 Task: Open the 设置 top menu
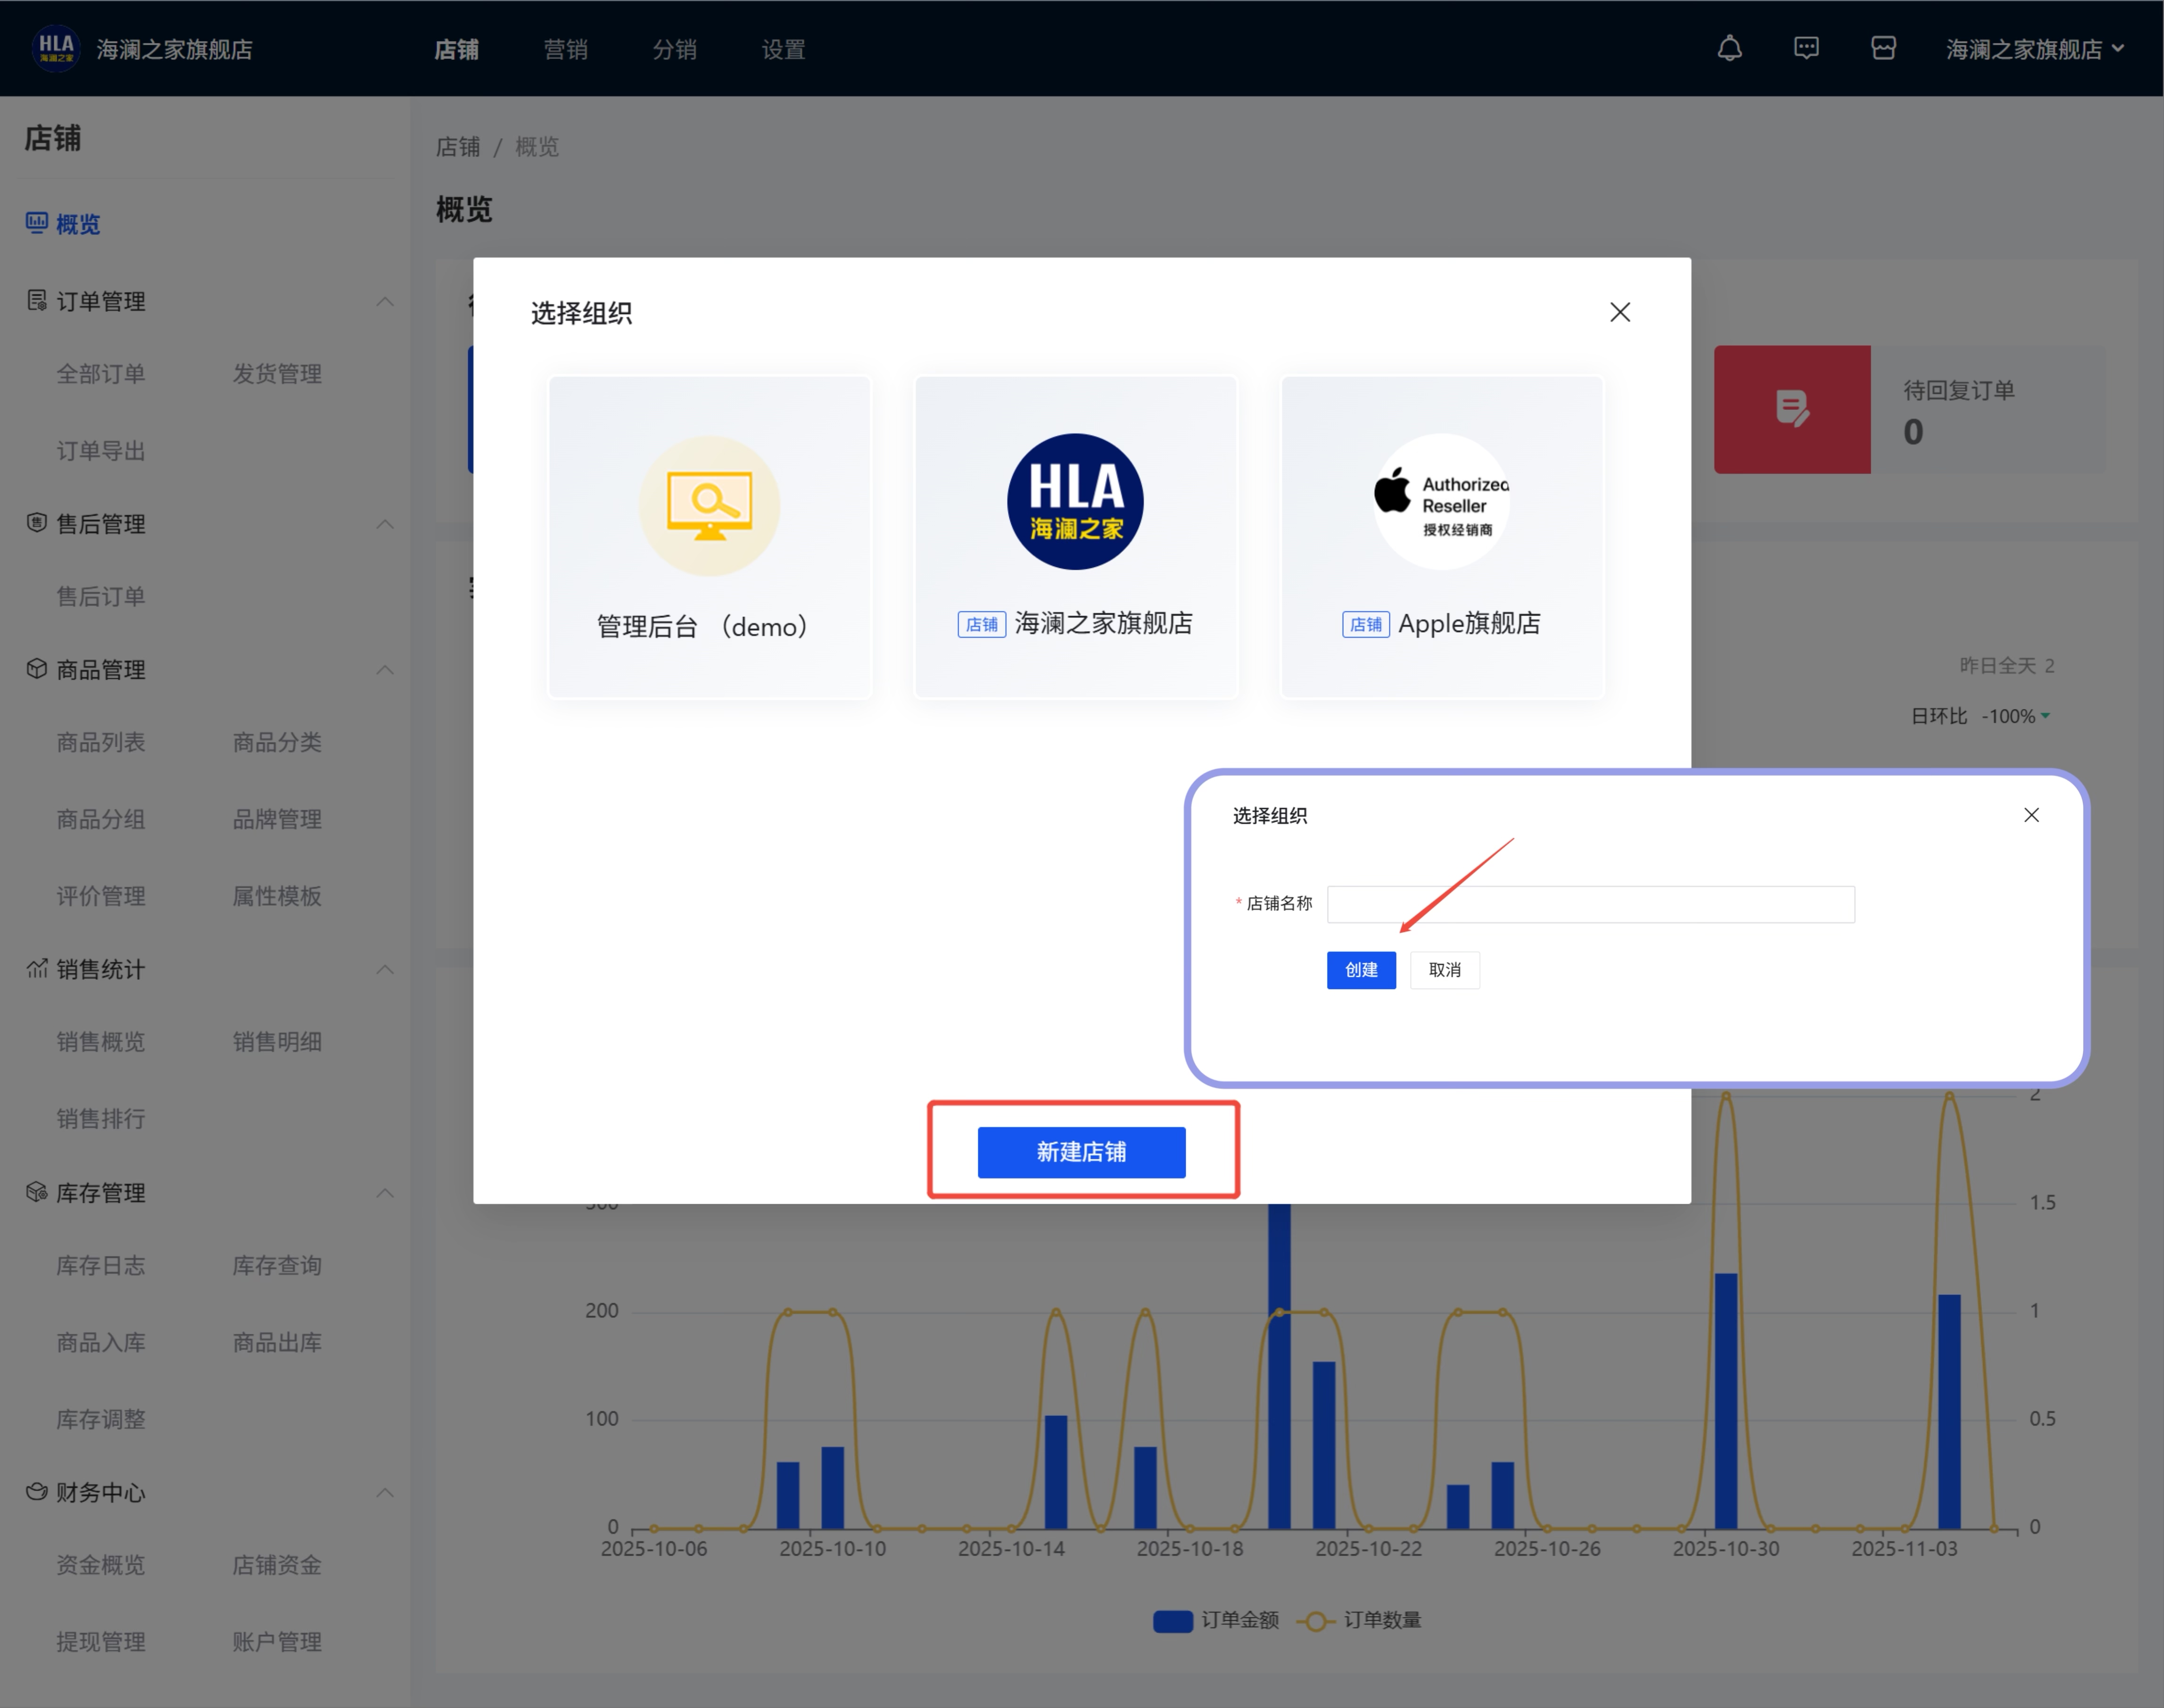pyautogui.click(x=783, y=49)
